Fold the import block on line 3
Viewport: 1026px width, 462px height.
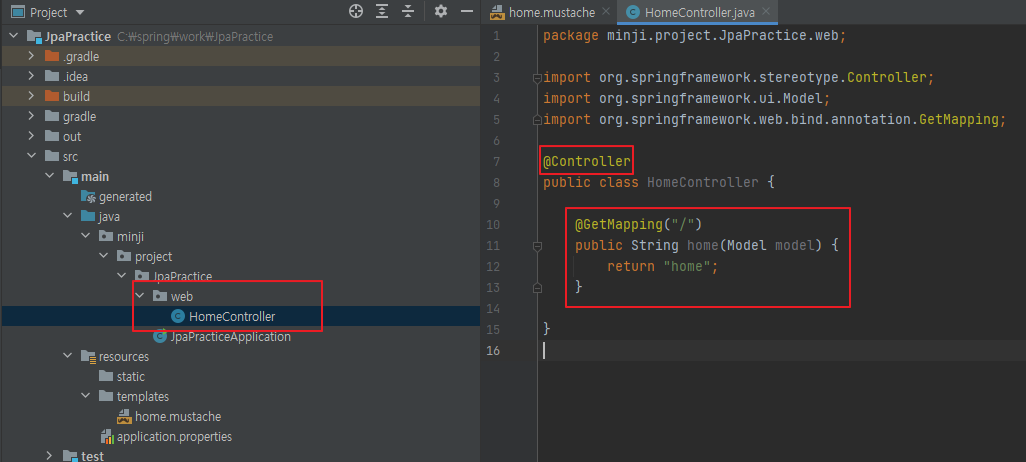(x=537, y=78)
